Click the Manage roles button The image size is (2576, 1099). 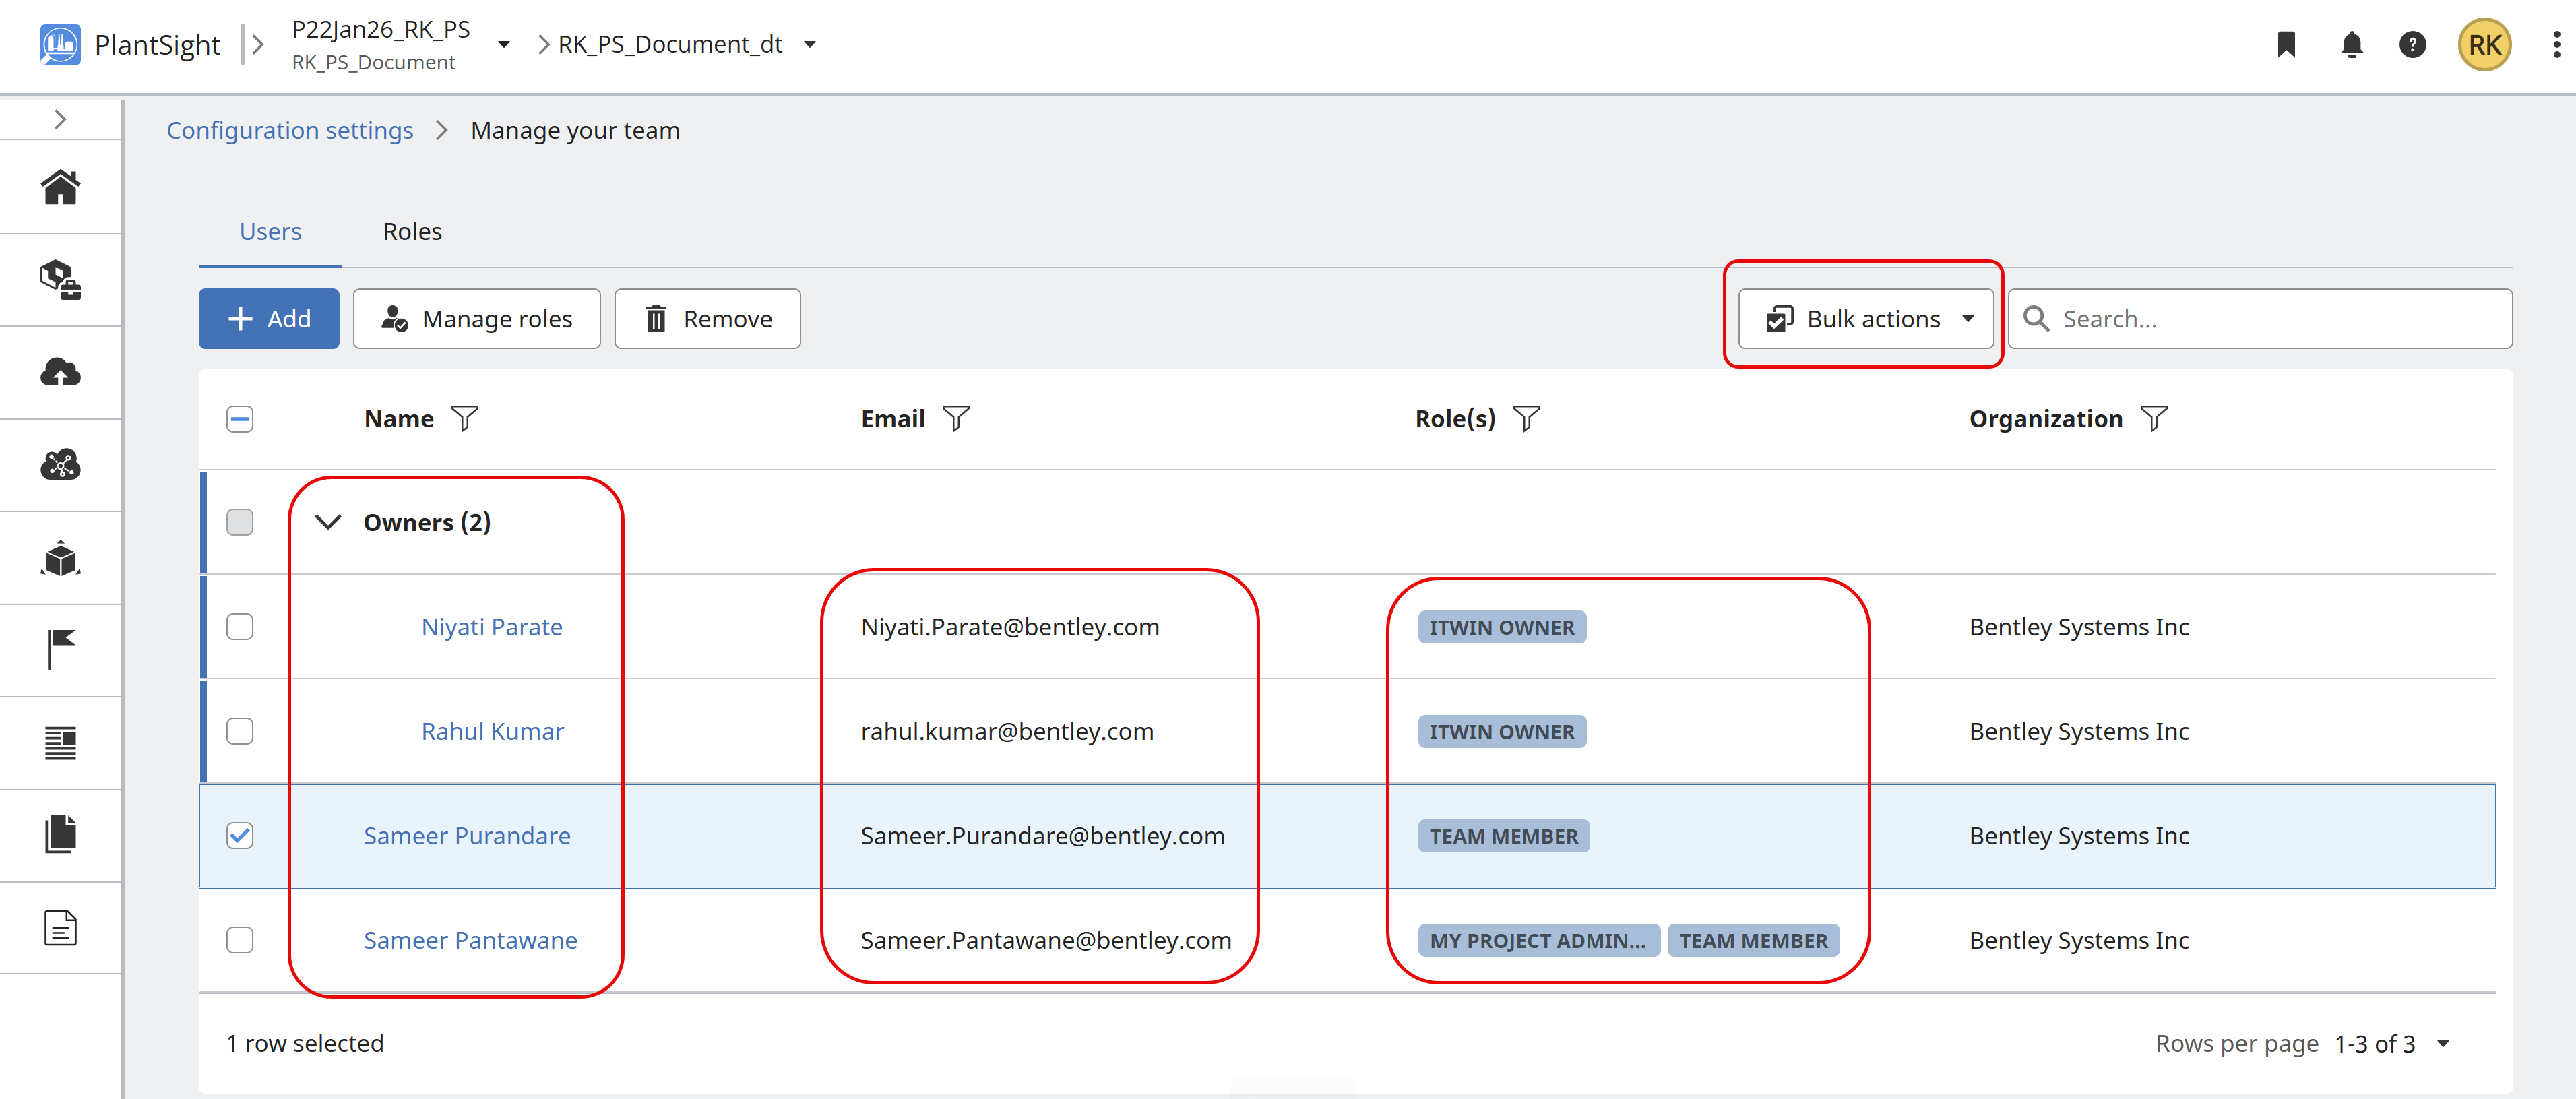coord(477,319)
